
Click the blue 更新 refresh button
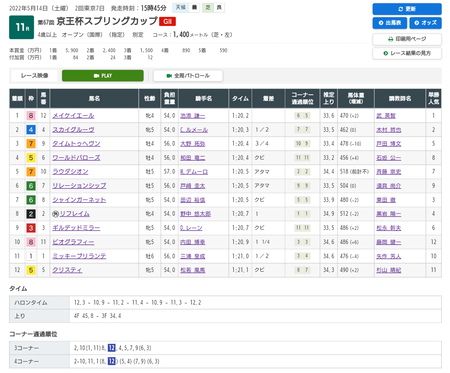[407, 9]
